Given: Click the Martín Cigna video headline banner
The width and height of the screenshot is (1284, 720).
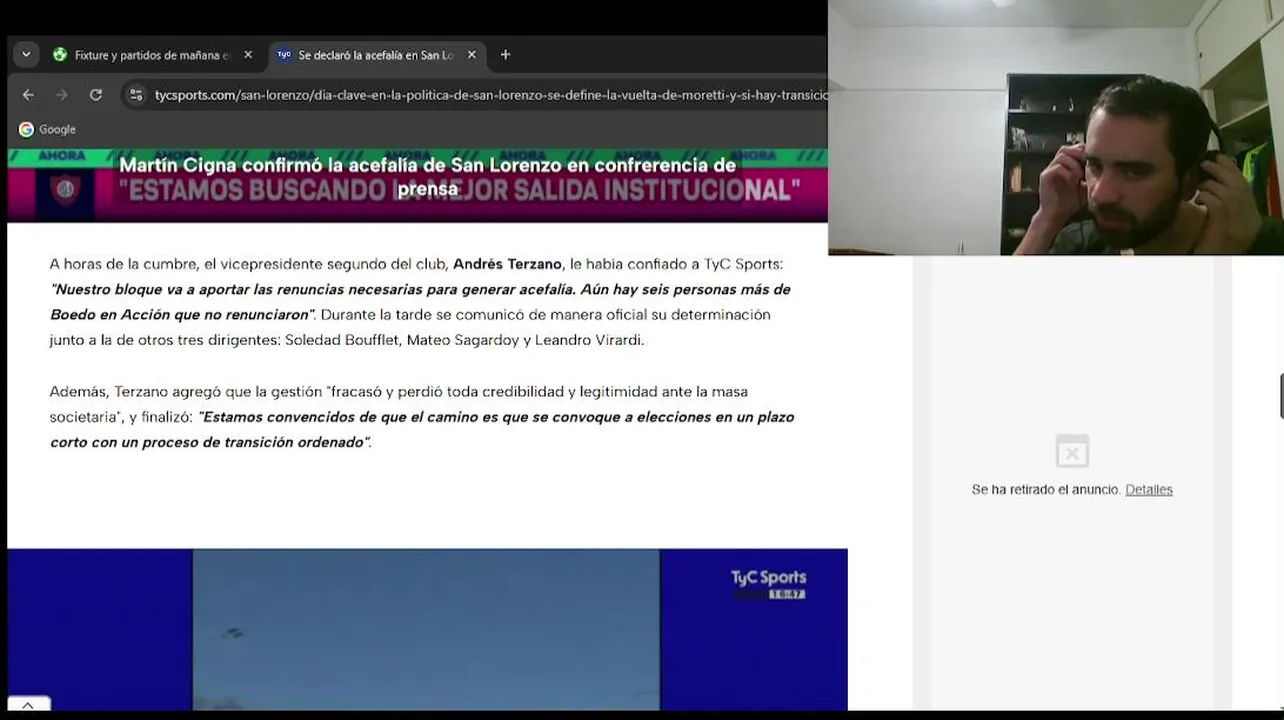Looking at the screenshot, I should click(x=427, y=177).
